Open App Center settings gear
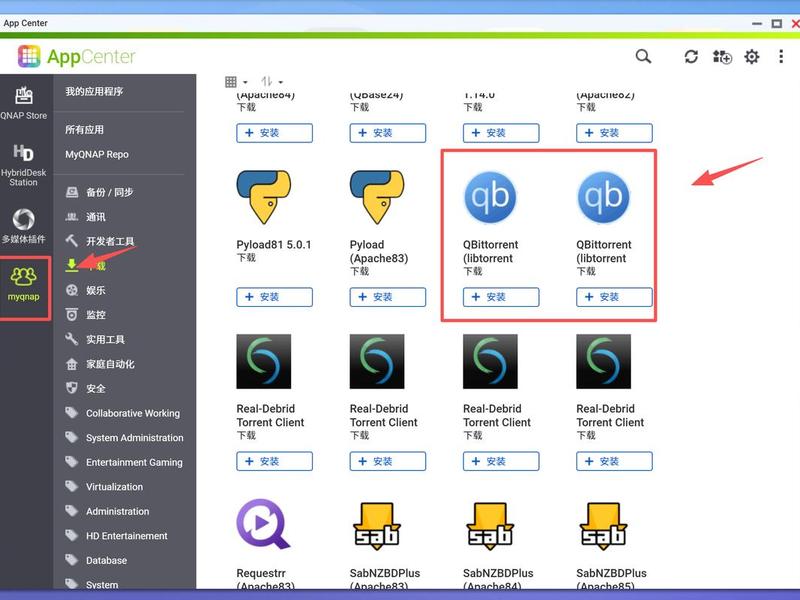 tap(752, 57)
